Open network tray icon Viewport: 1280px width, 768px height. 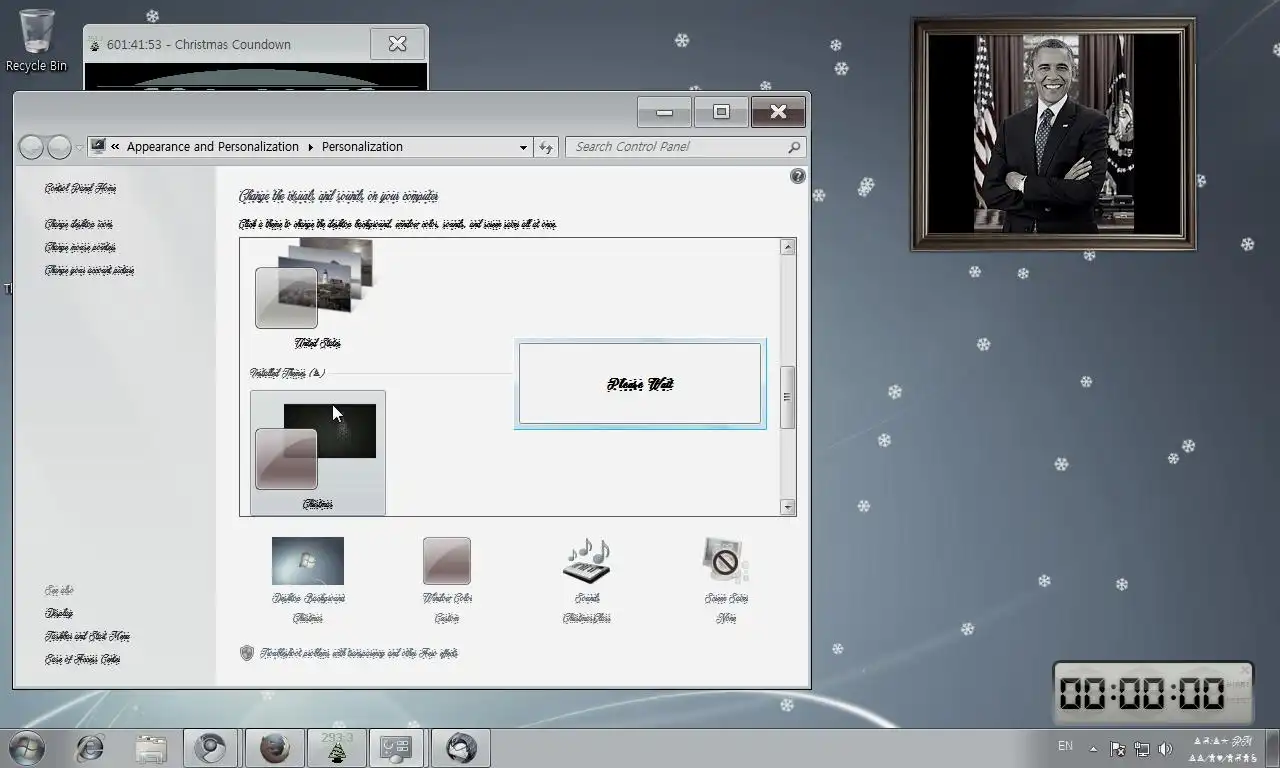[x=1141, y=748]
